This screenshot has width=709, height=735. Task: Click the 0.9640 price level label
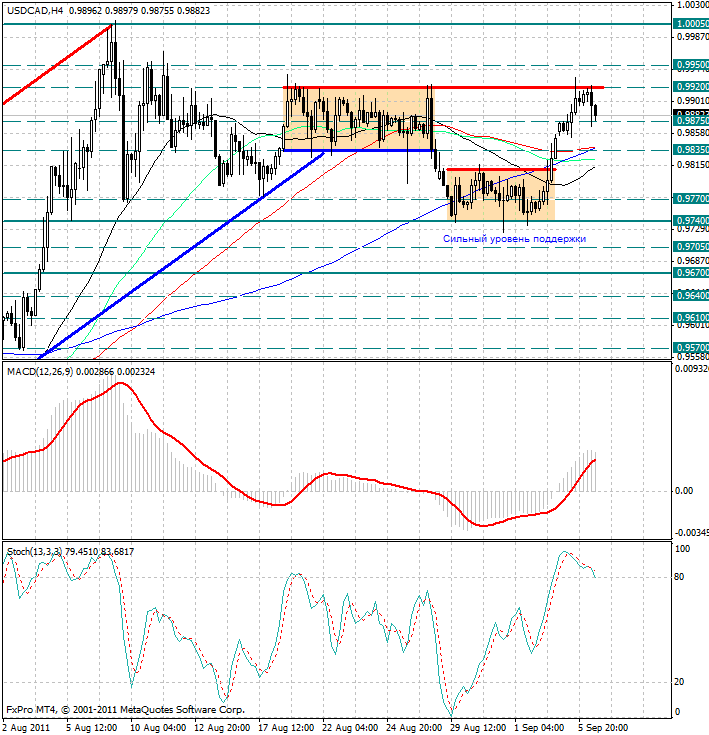(691, 296)
